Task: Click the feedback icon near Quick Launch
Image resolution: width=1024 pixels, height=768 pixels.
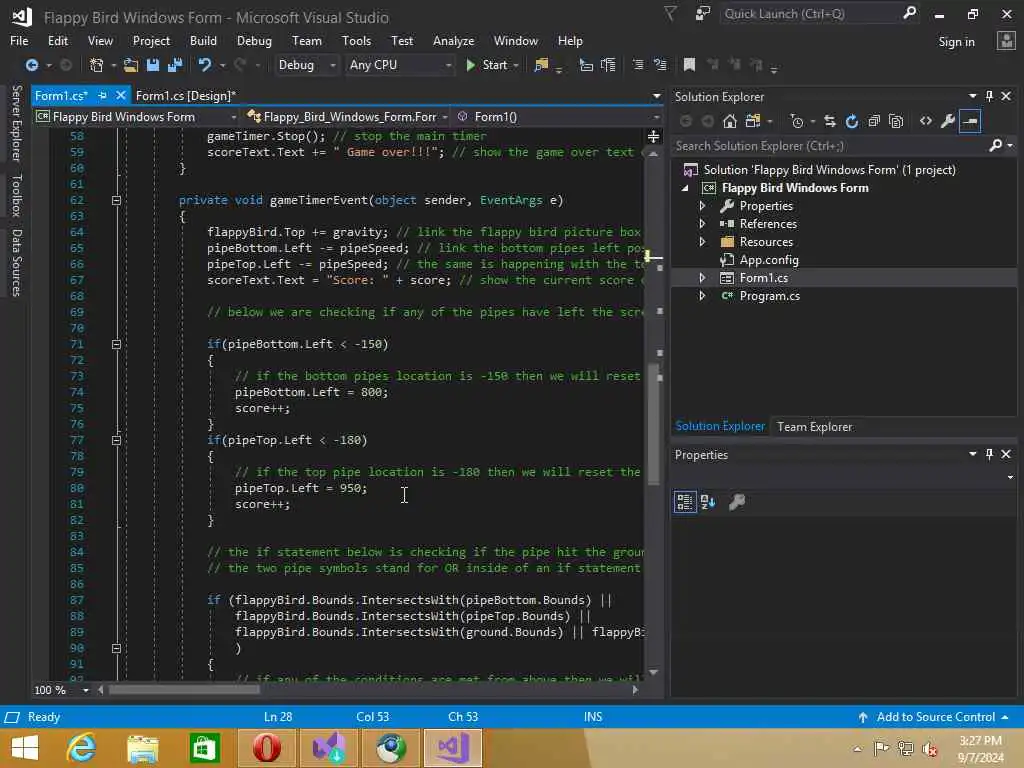Action: point(703,14)
